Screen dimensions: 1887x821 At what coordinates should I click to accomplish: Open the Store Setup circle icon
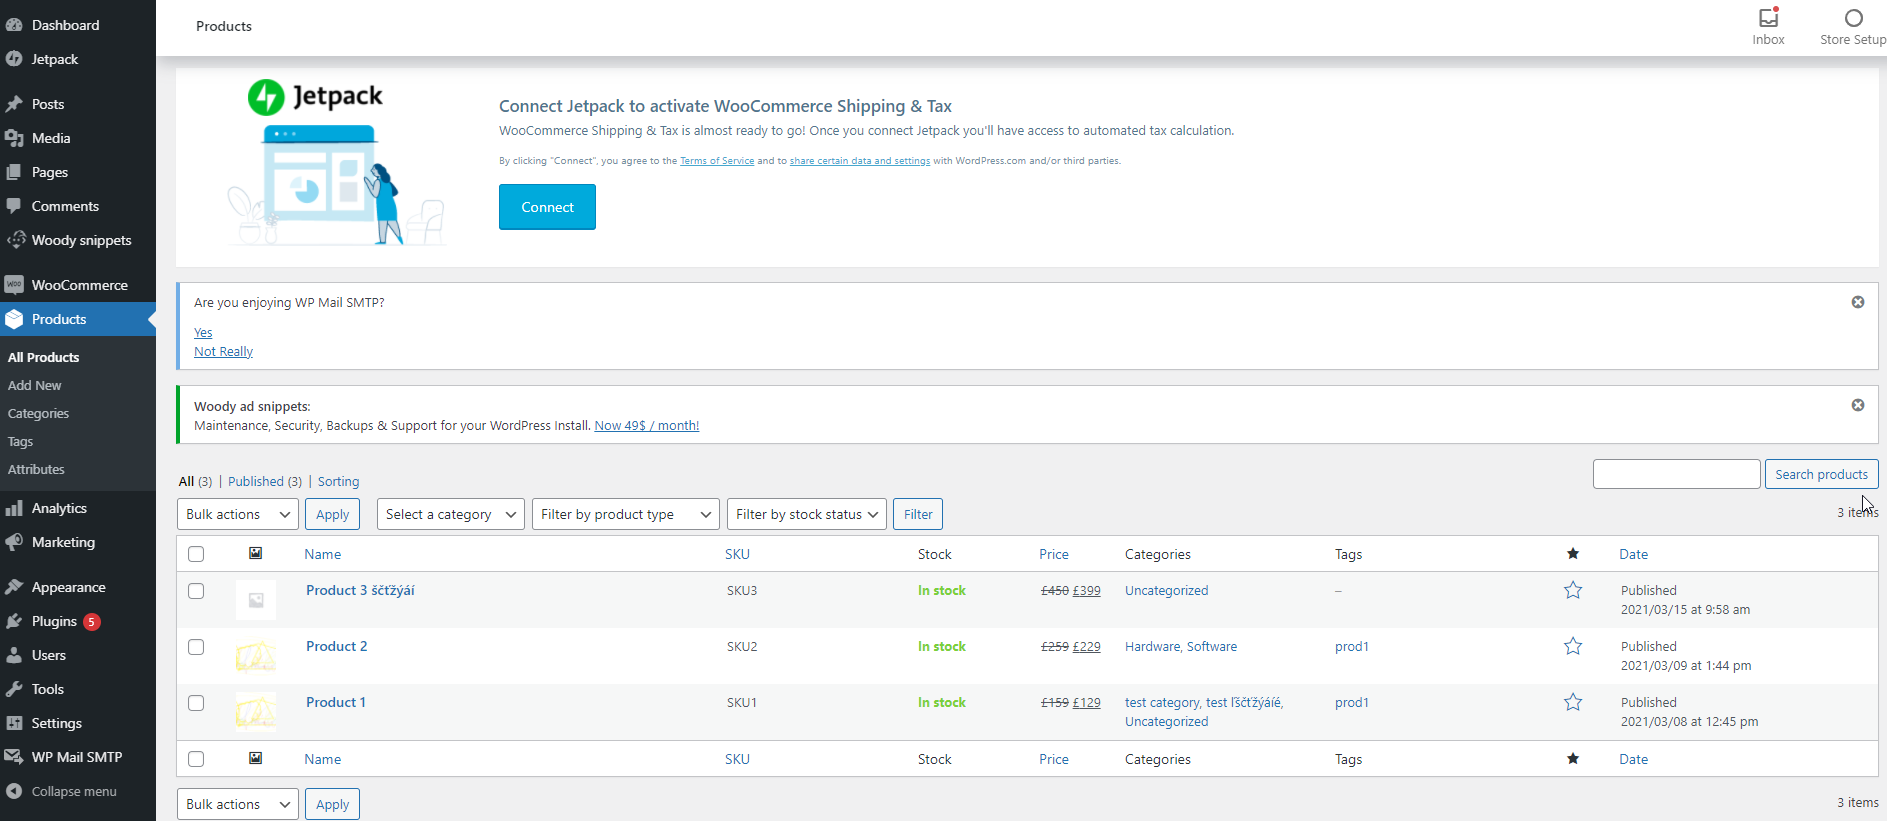pos(1853,18)
